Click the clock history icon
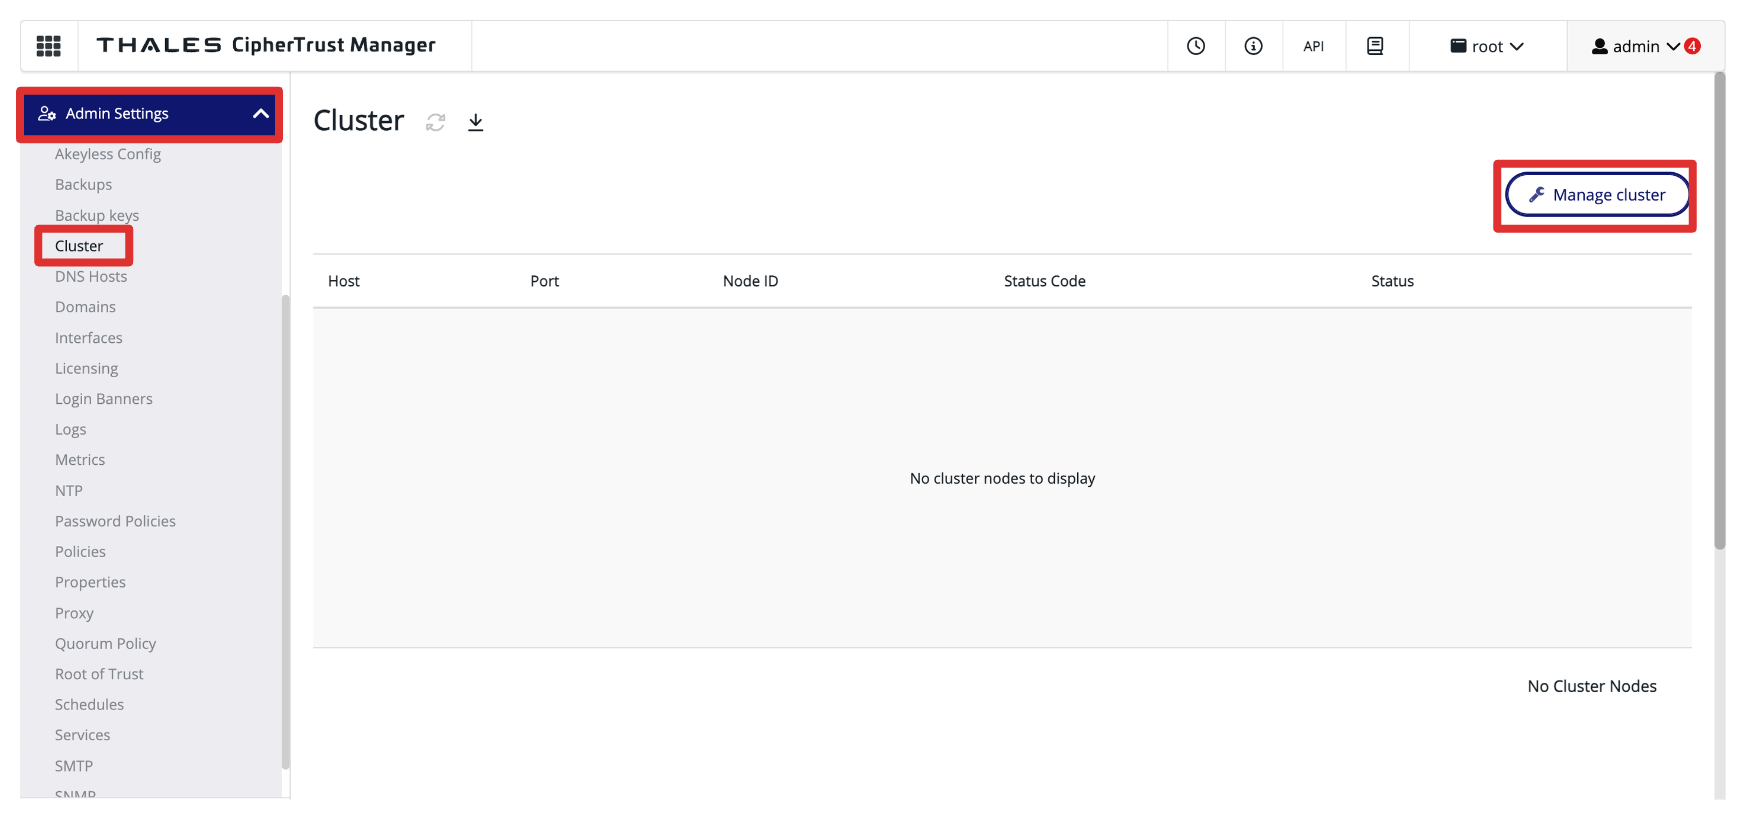 [x=1196, y=46]
